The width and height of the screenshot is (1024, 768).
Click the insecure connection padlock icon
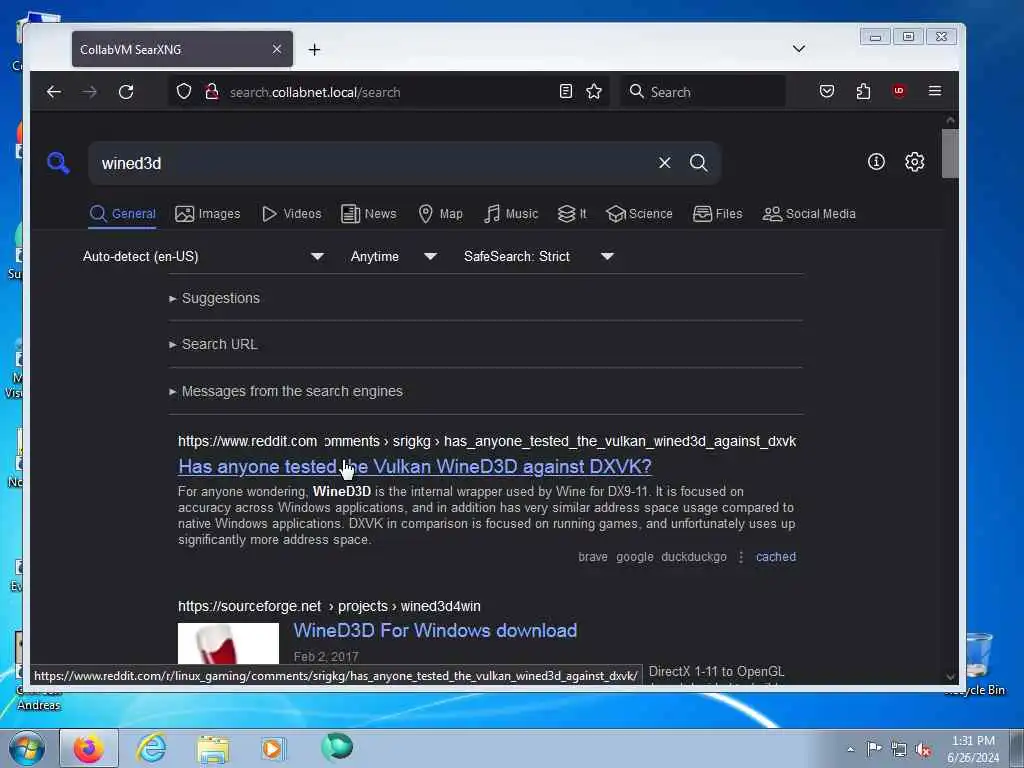pyautogui.click(x=212, y=91)
